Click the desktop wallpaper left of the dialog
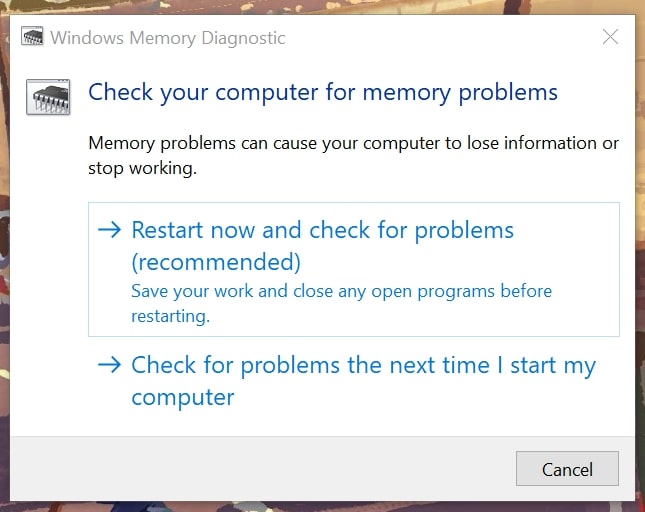The height and width of the screenshot is (512, 645). coord(5,250)
